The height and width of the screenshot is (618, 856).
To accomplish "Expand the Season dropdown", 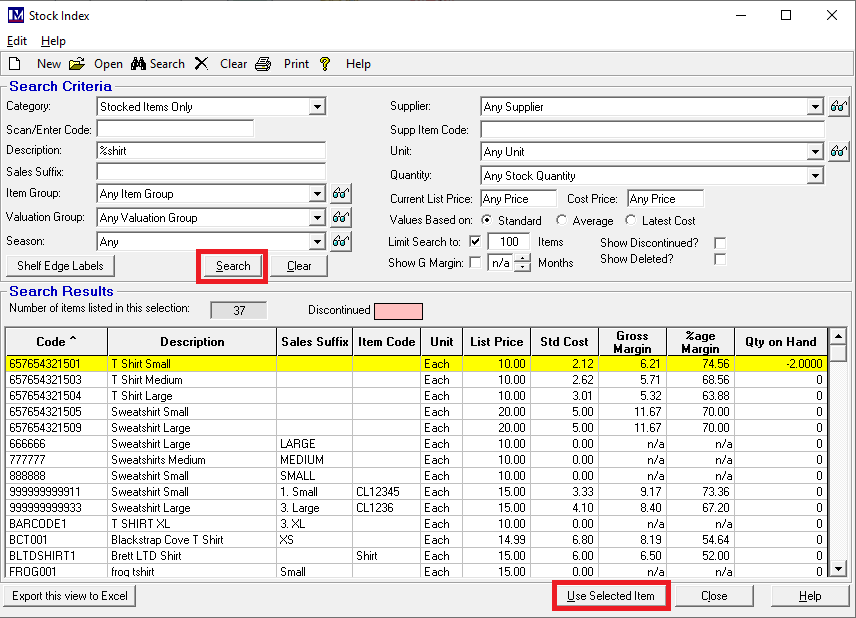I will point(317,242).
